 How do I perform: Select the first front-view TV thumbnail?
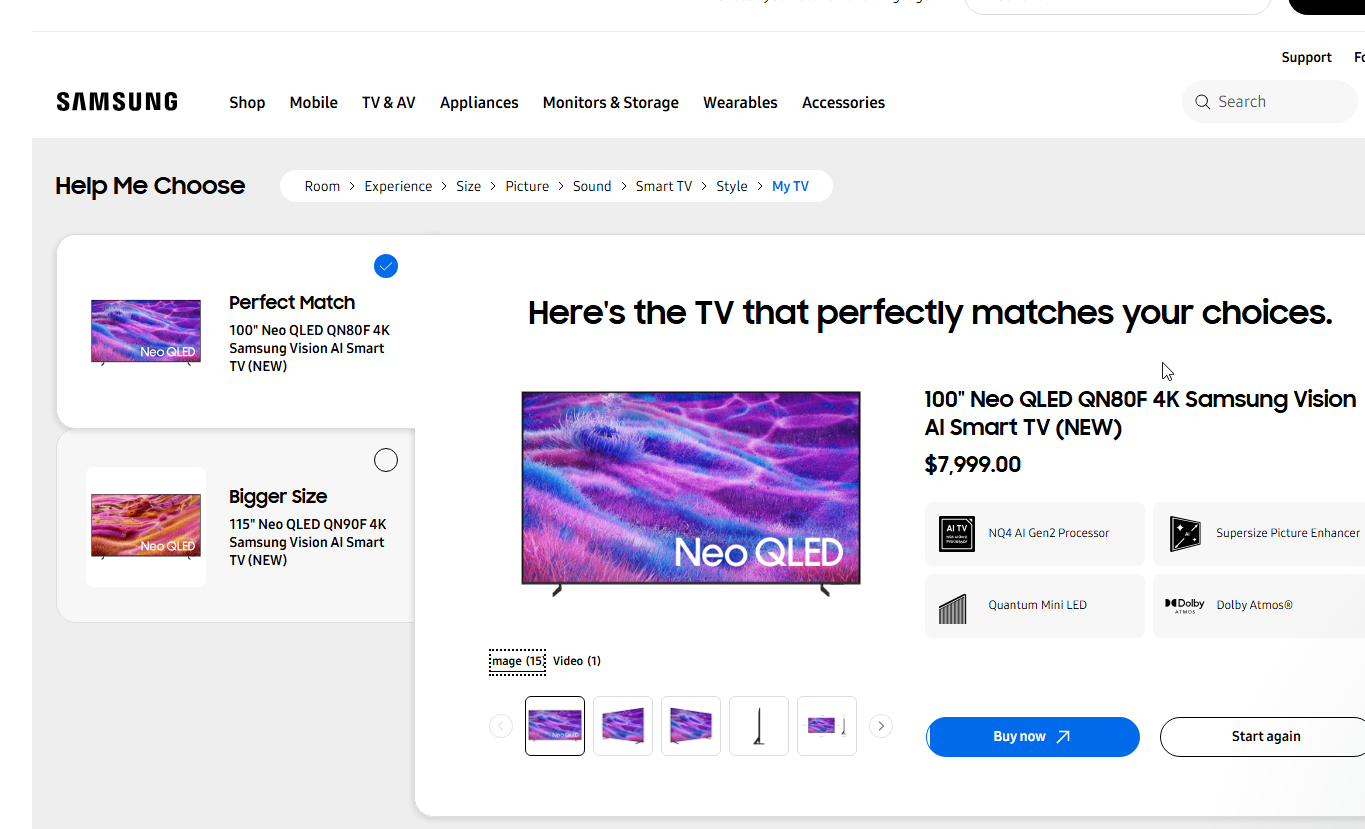pos(555,726)
